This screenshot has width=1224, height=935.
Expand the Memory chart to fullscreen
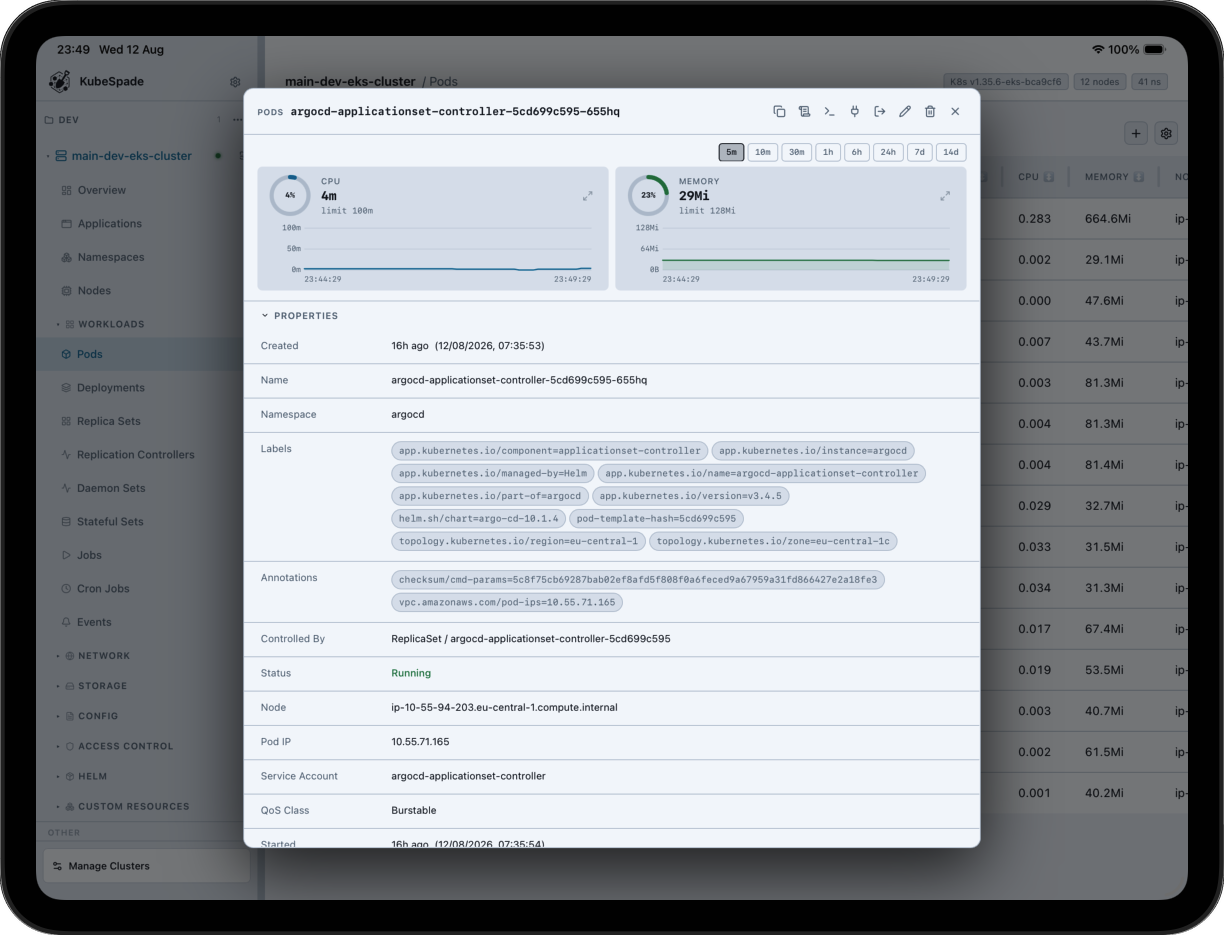[x=945, y=196]
